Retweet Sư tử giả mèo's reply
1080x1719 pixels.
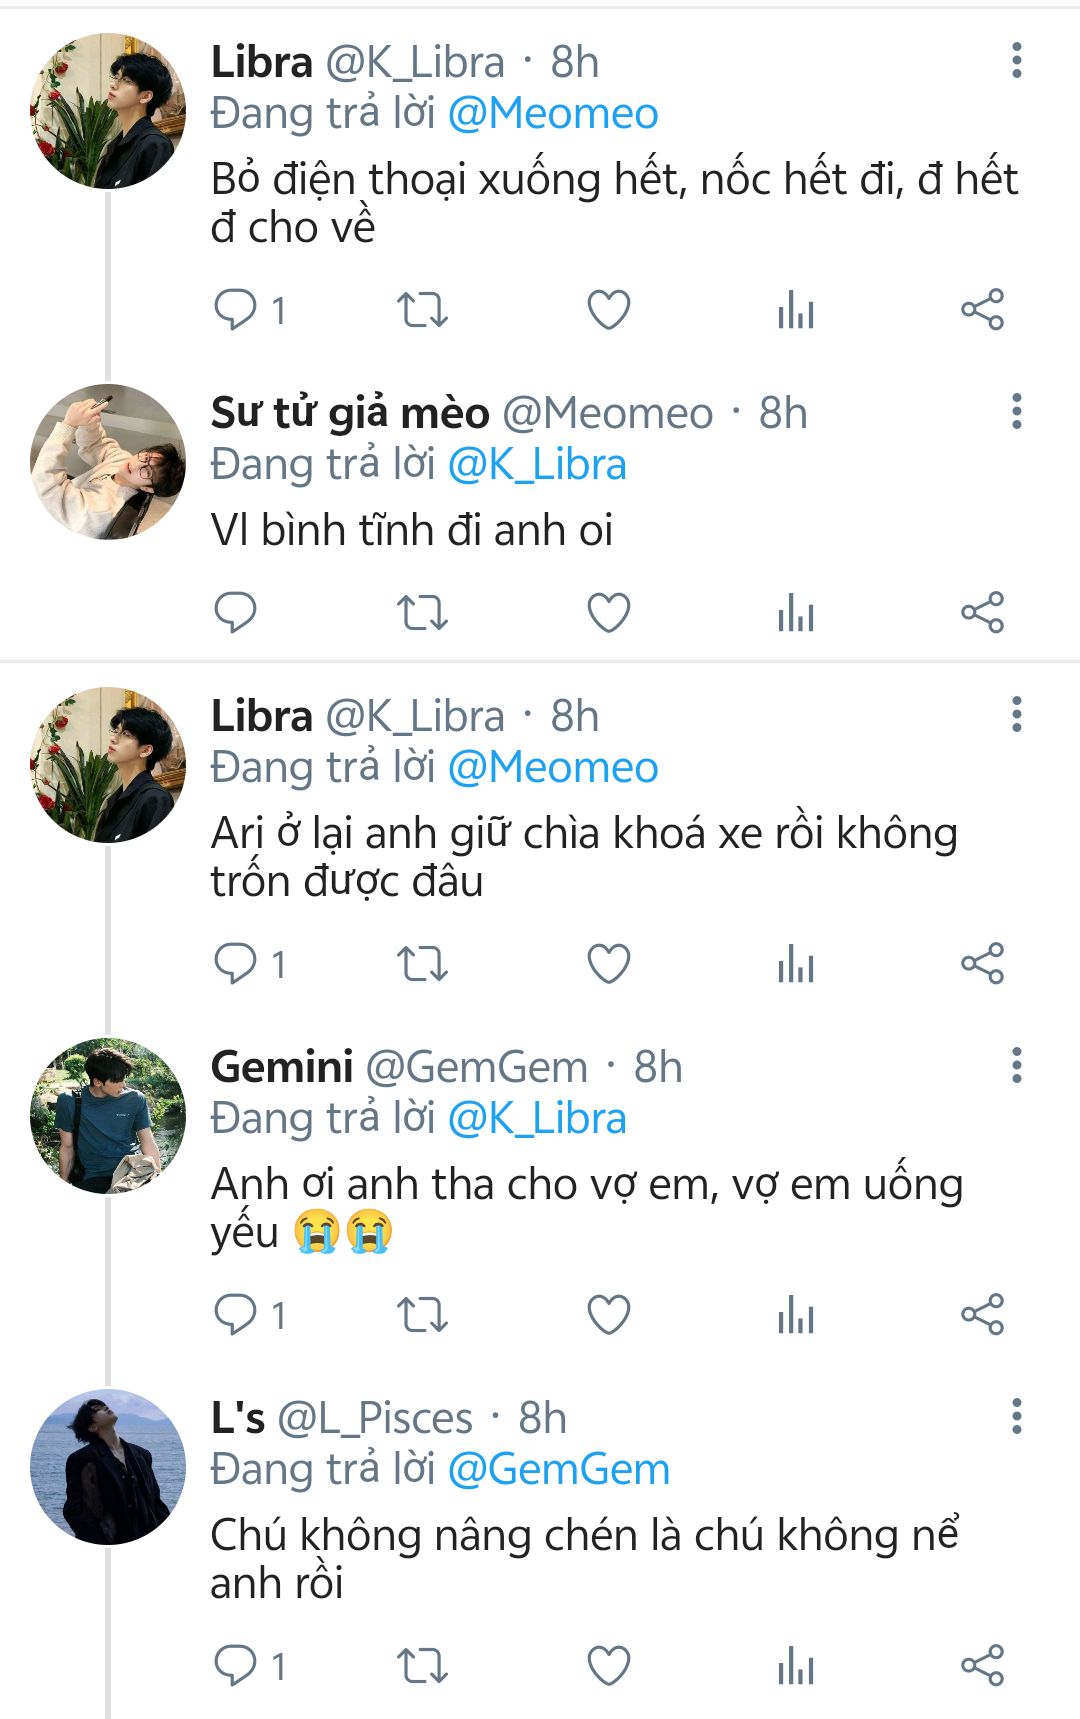pos(422,613)
